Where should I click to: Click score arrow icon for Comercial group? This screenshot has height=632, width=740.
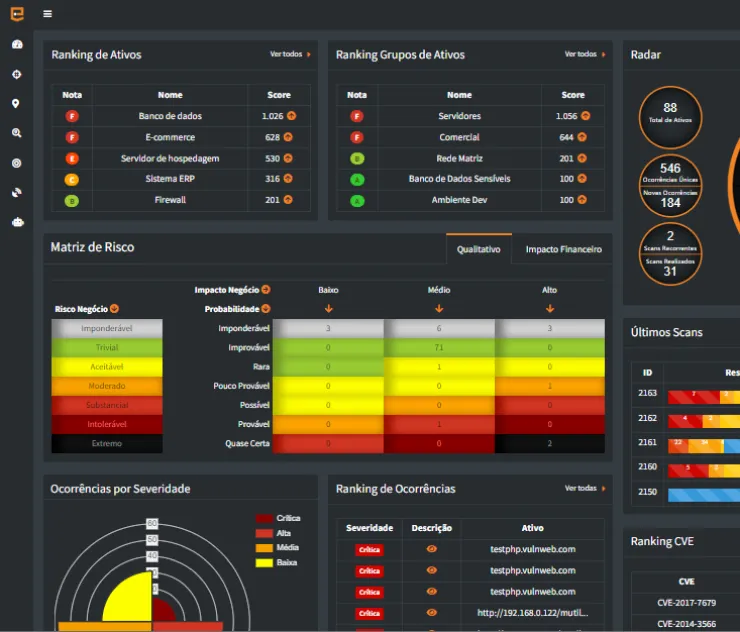pyautogui.click(x=582, y=137)
